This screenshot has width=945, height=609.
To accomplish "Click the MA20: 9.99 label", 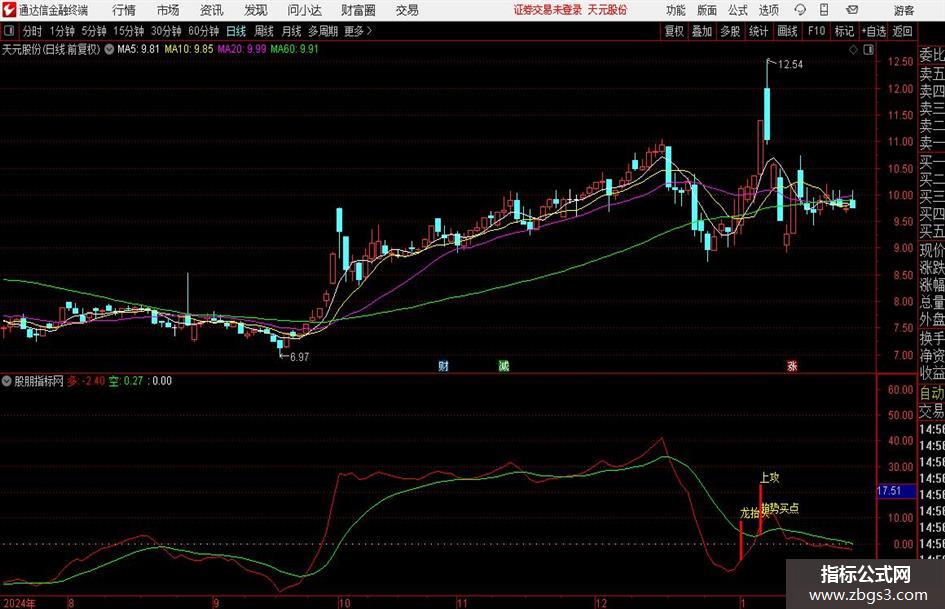I will pos(242,49).
